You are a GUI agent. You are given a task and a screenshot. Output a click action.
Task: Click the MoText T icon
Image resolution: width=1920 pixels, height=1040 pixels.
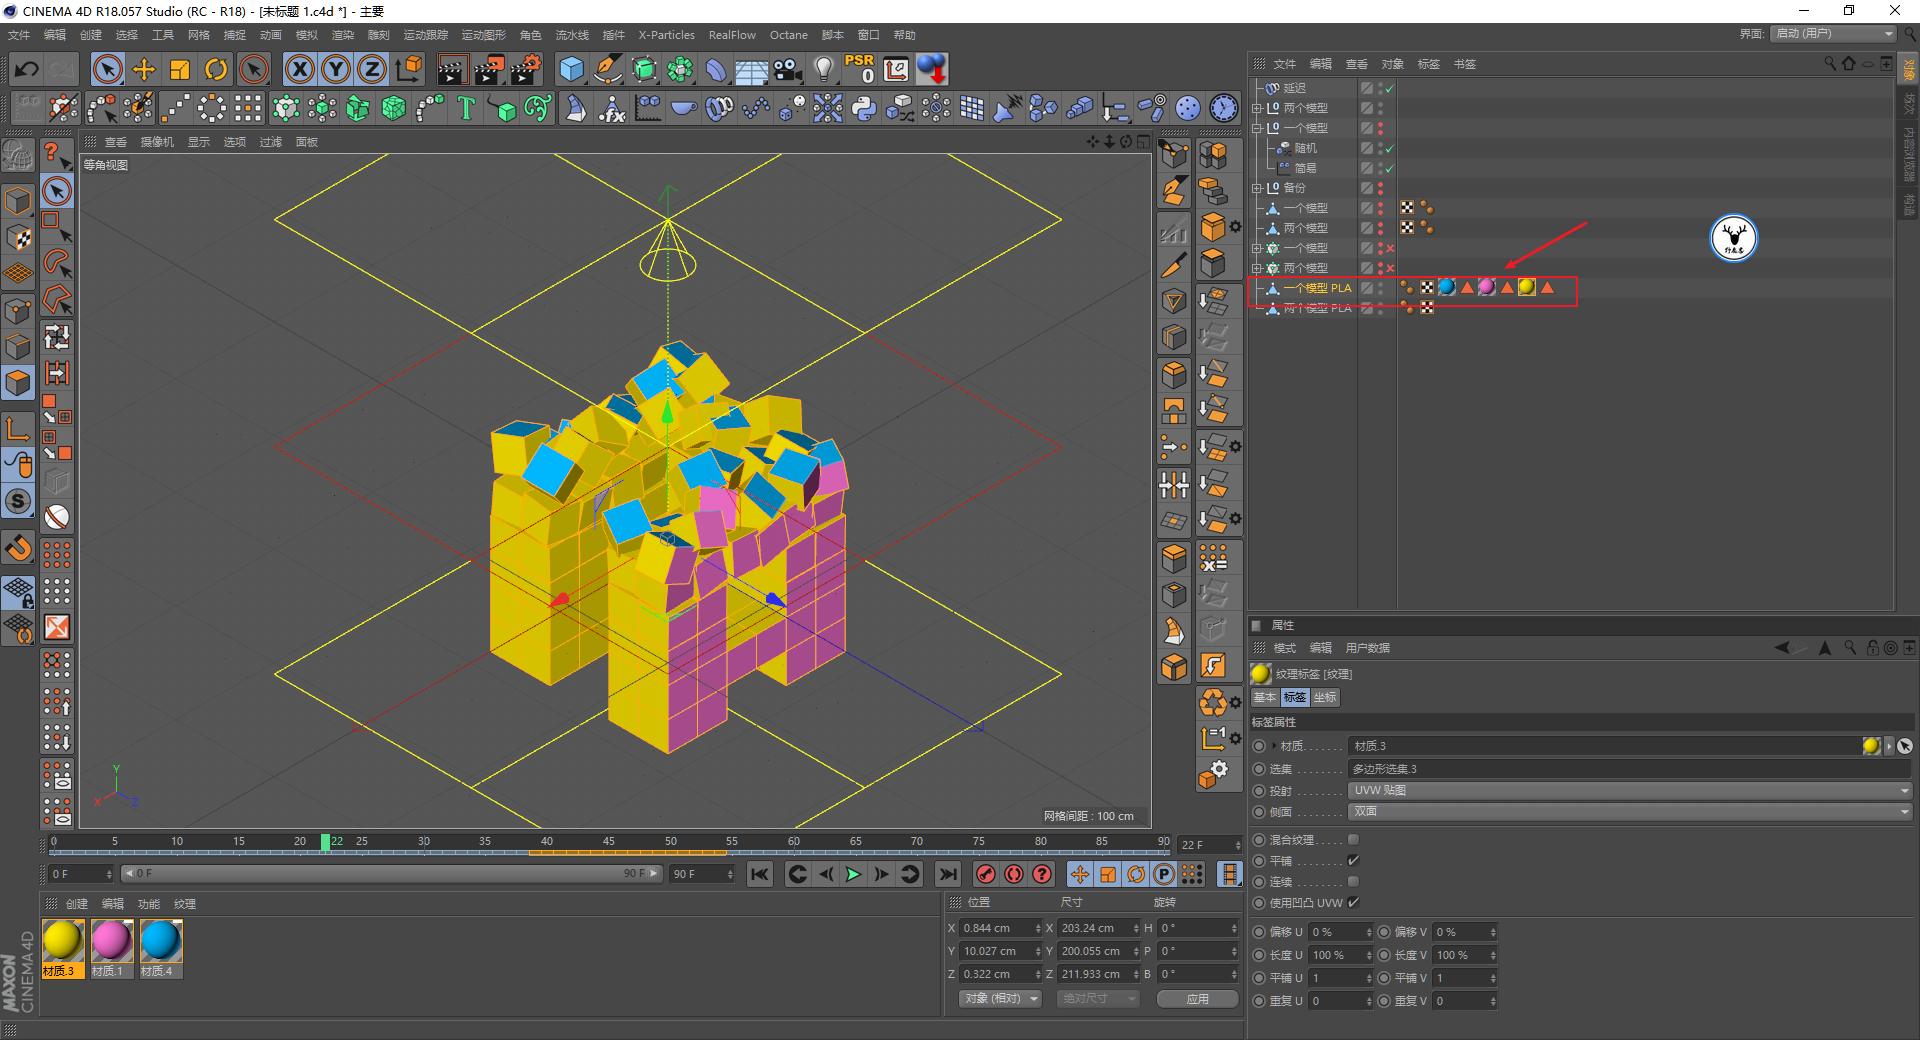tap(466, 108)
